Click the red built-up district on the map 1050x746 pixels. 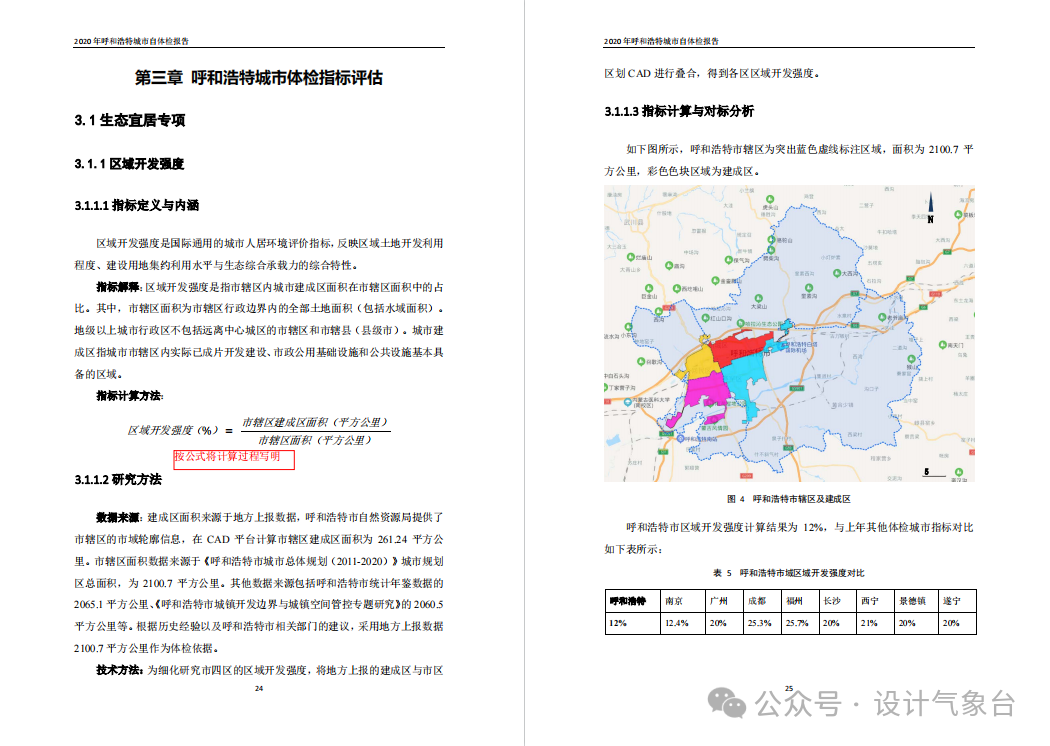point(737,350)
